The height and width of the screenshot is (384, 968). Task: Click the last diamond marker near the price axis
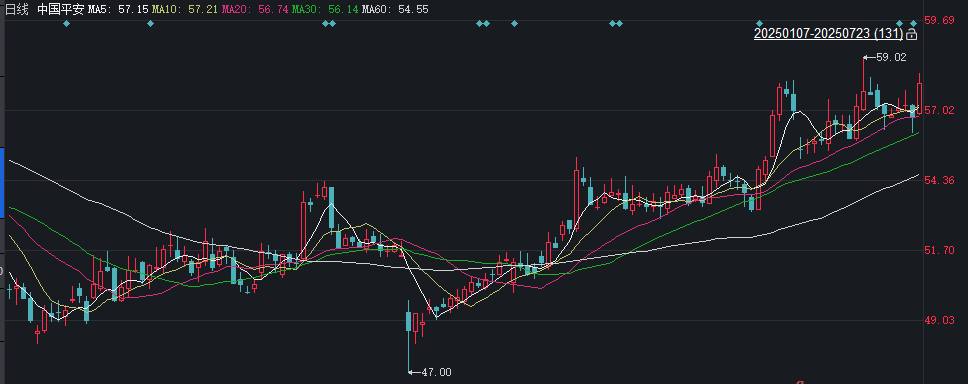click(x=914, y=23)
